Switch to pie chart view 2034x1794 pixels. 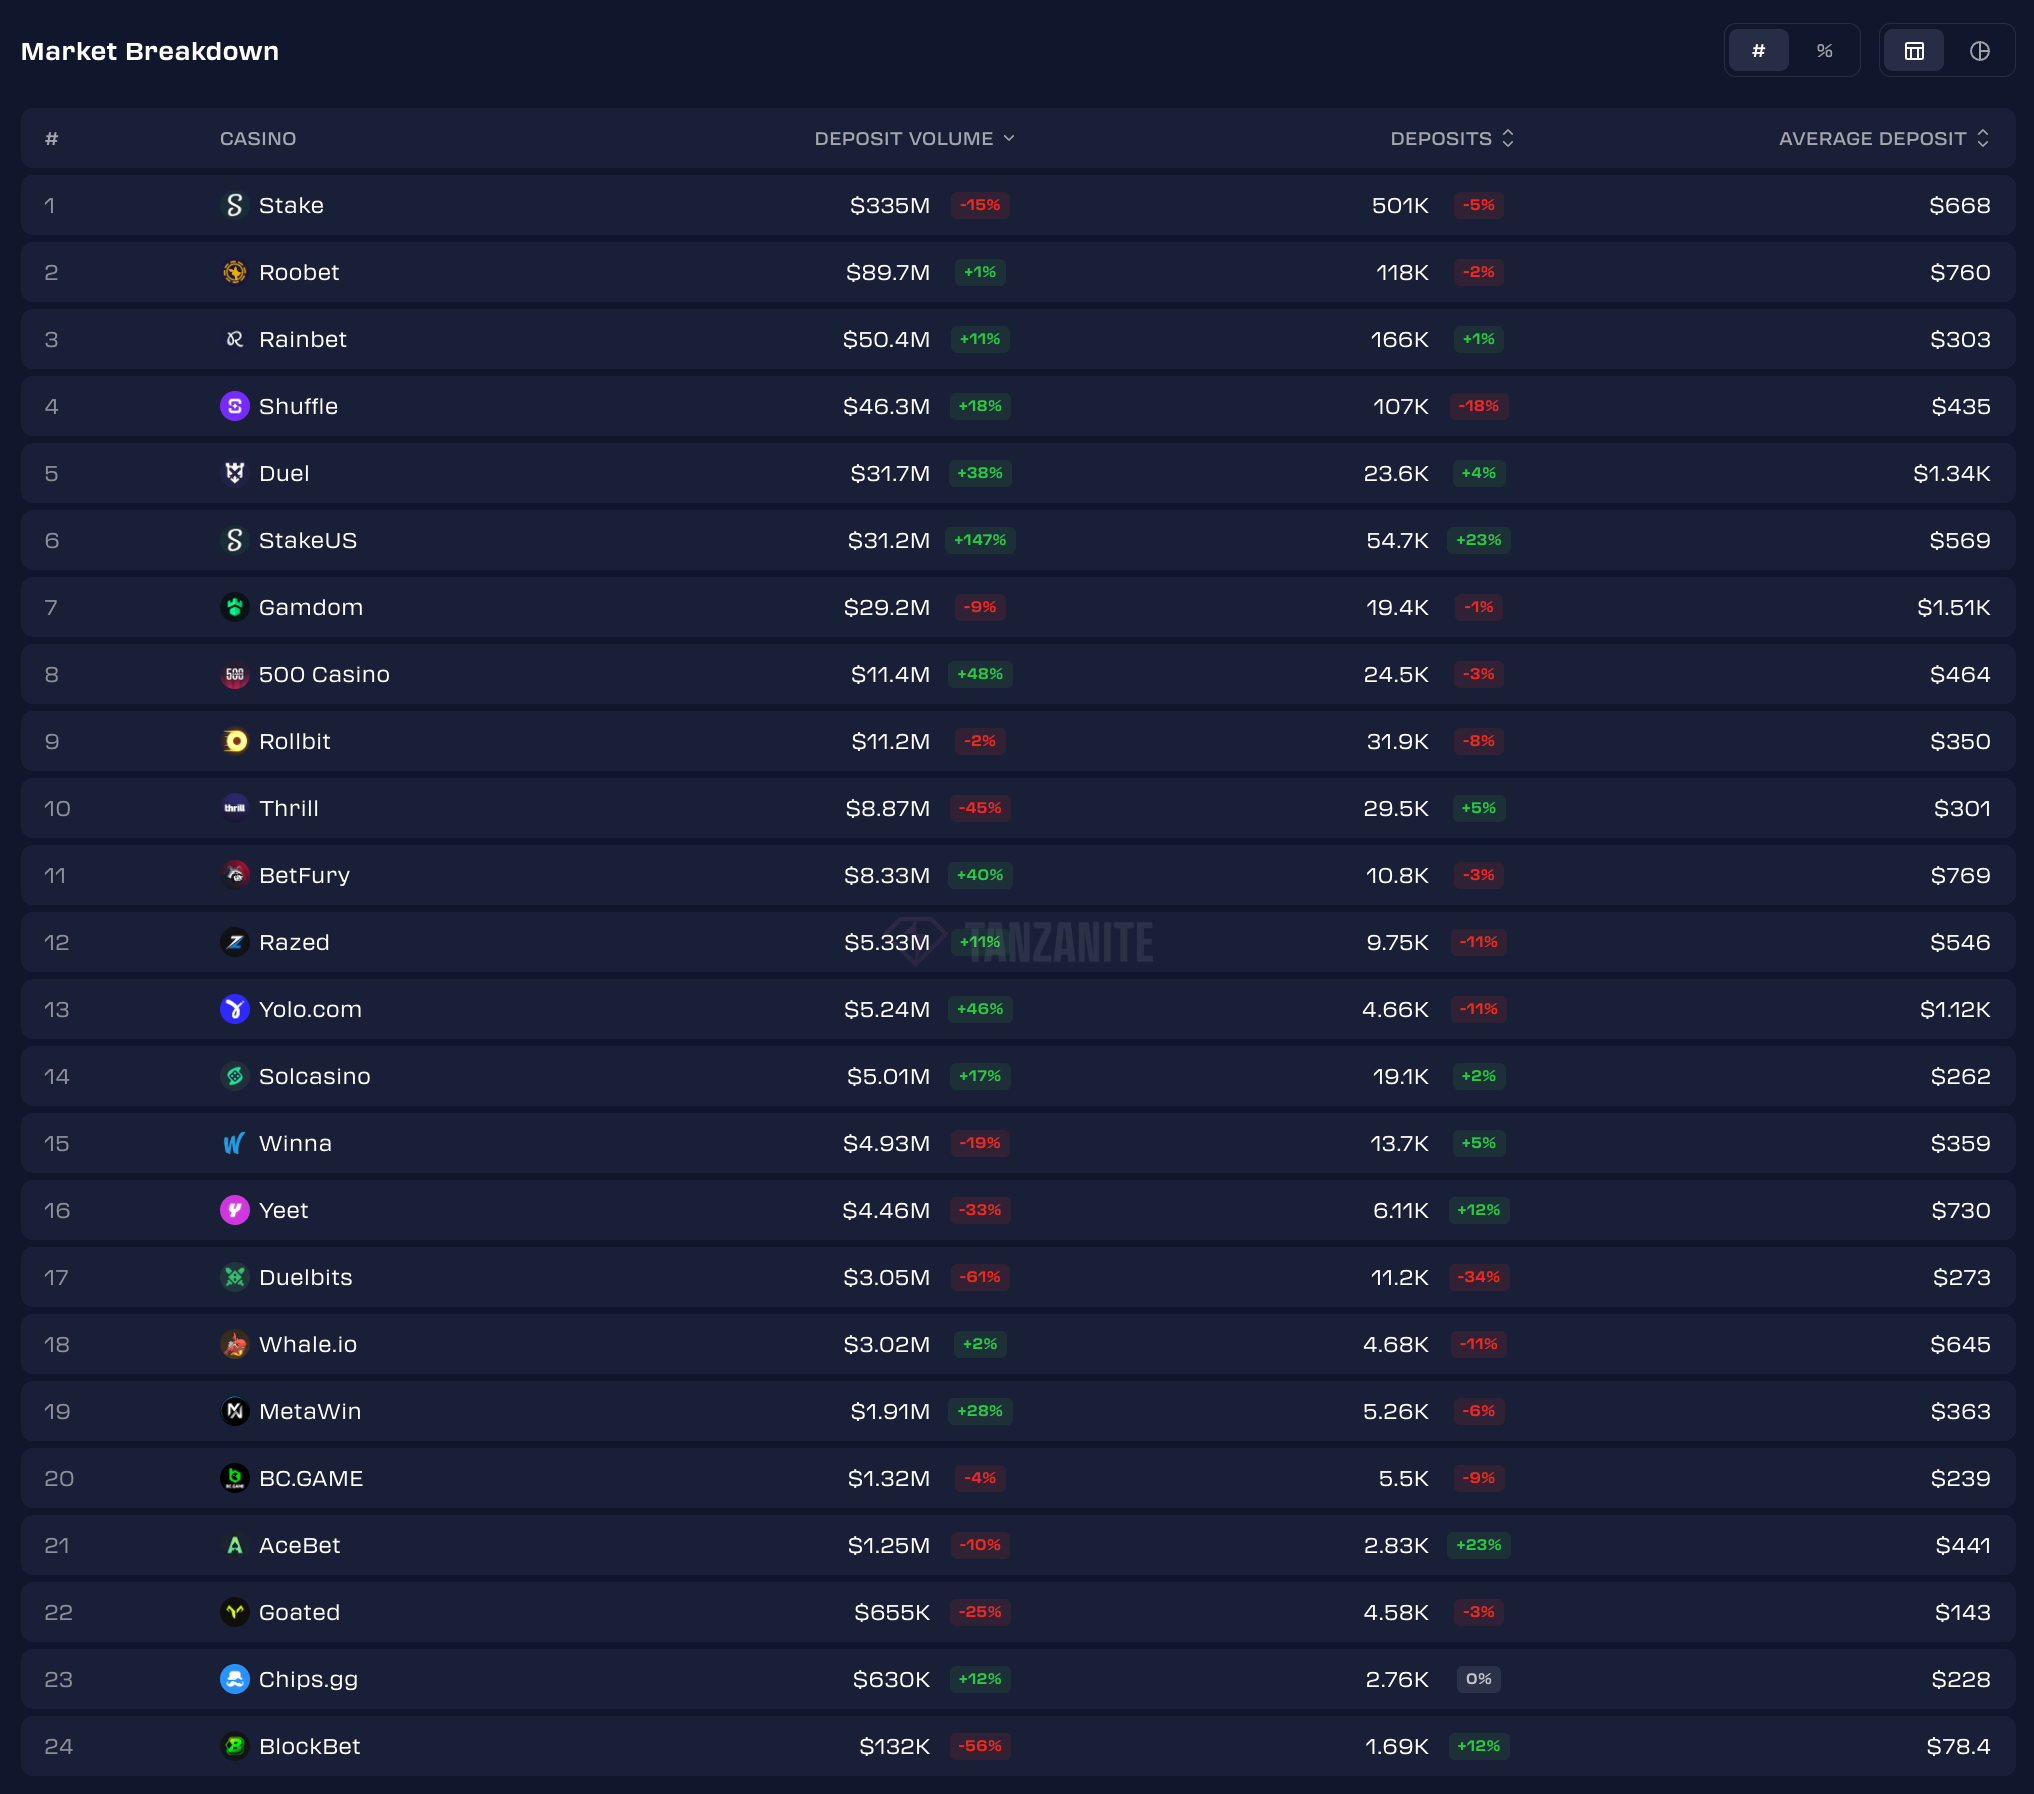coord(1979,51)
